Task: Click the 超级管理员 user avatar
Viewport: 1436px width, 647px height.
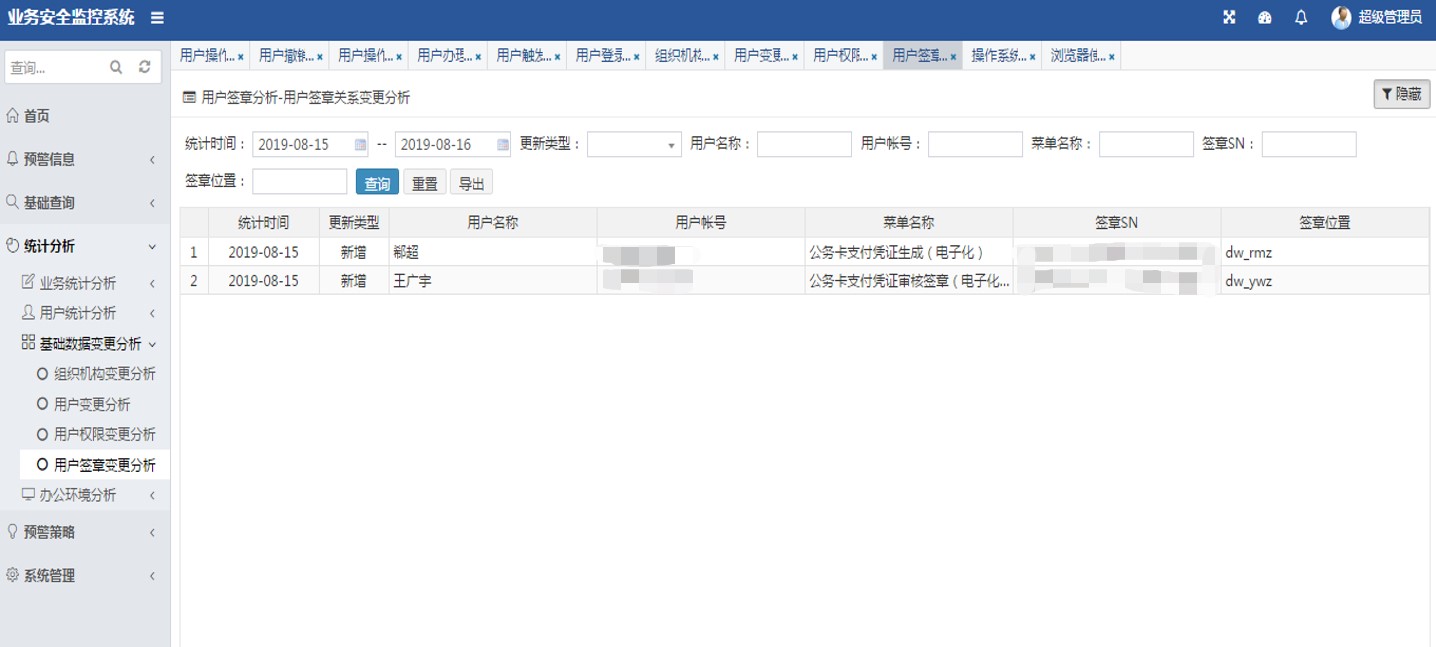Action: pyautogui.click(x=1341, y=18)
